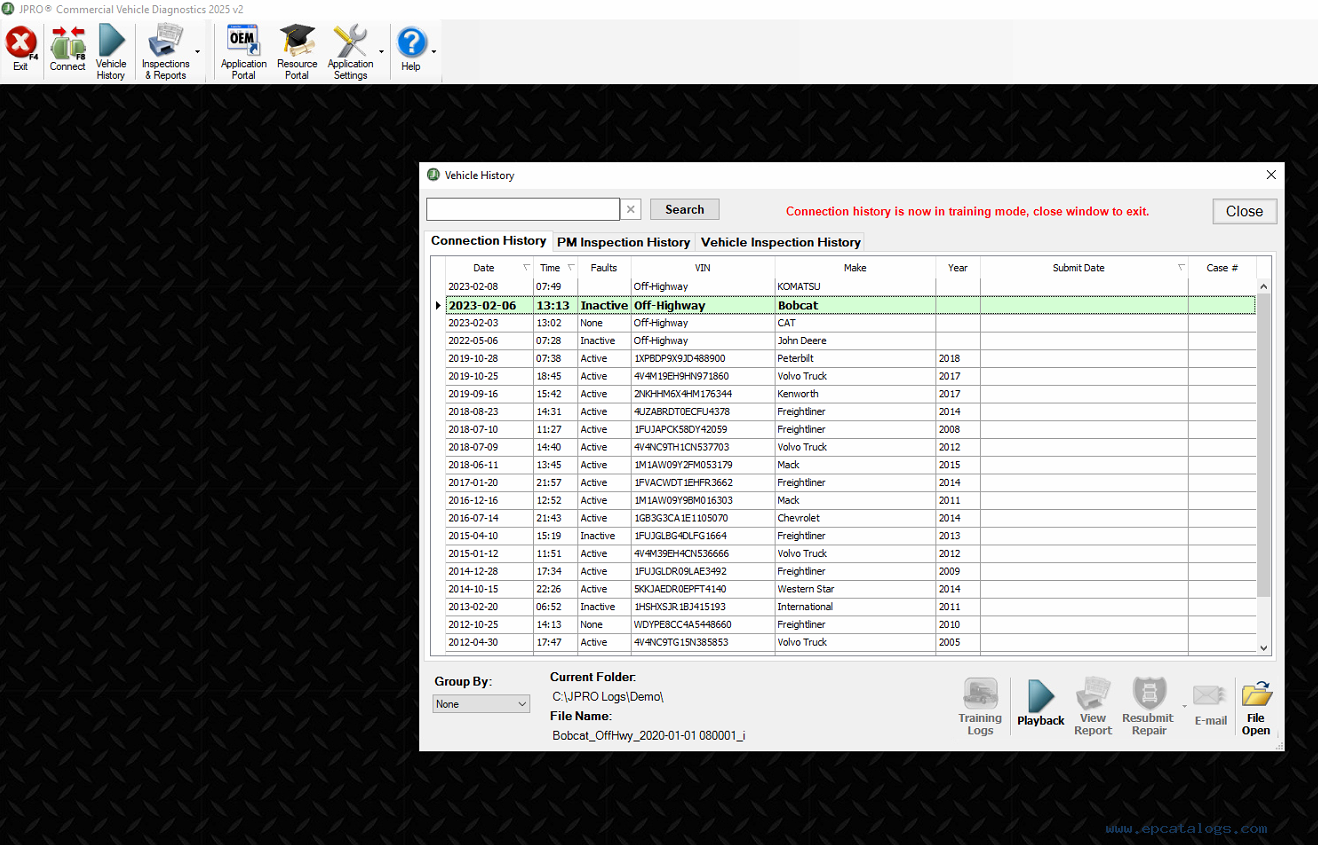Screen dimensions: 1318x845
Task: Select the Chevrolet row dated 2016-07-14
Action: pos(850,518)
